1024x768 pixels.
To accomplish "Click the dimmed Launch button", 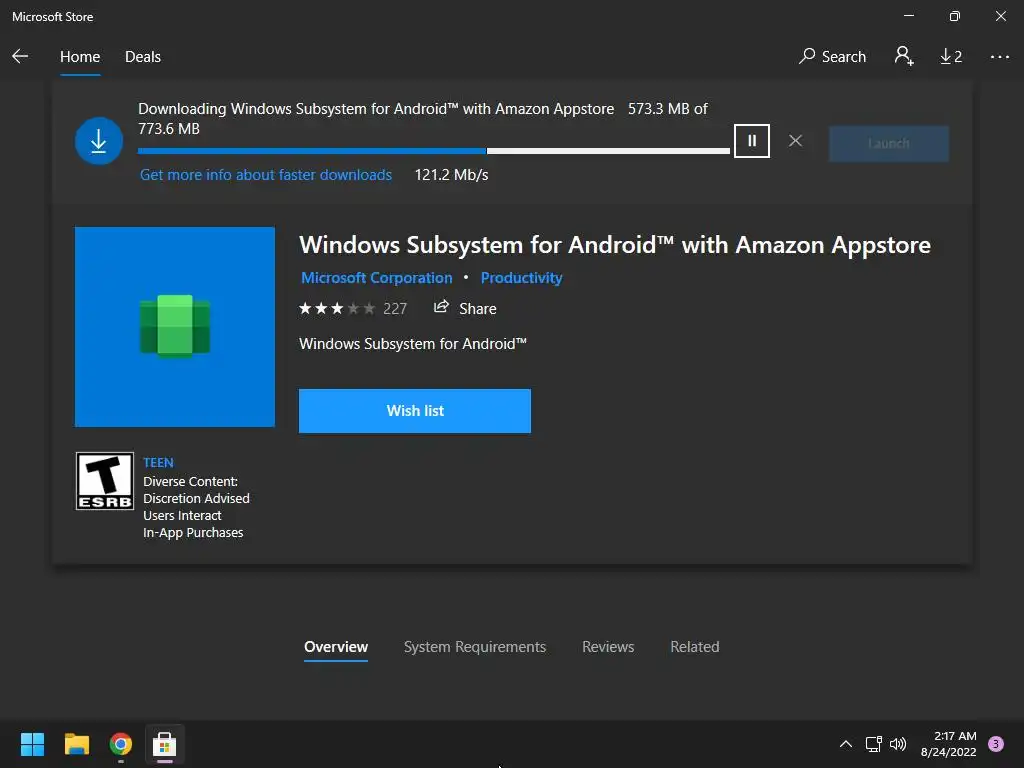I will (888, 144).
